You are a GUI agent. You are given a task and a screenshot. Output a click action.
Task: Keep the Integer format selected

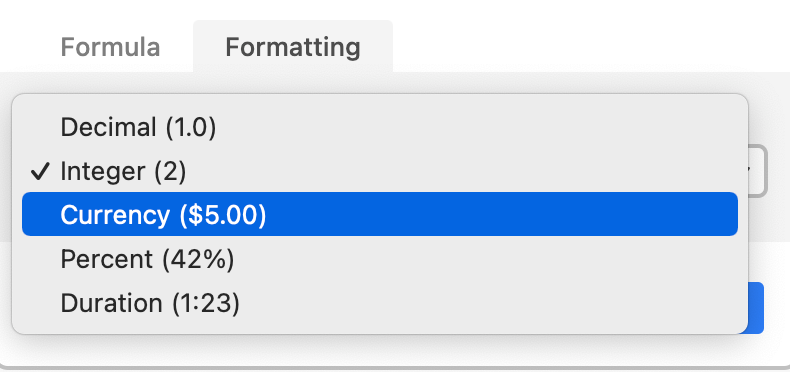(x=380, y=171)
